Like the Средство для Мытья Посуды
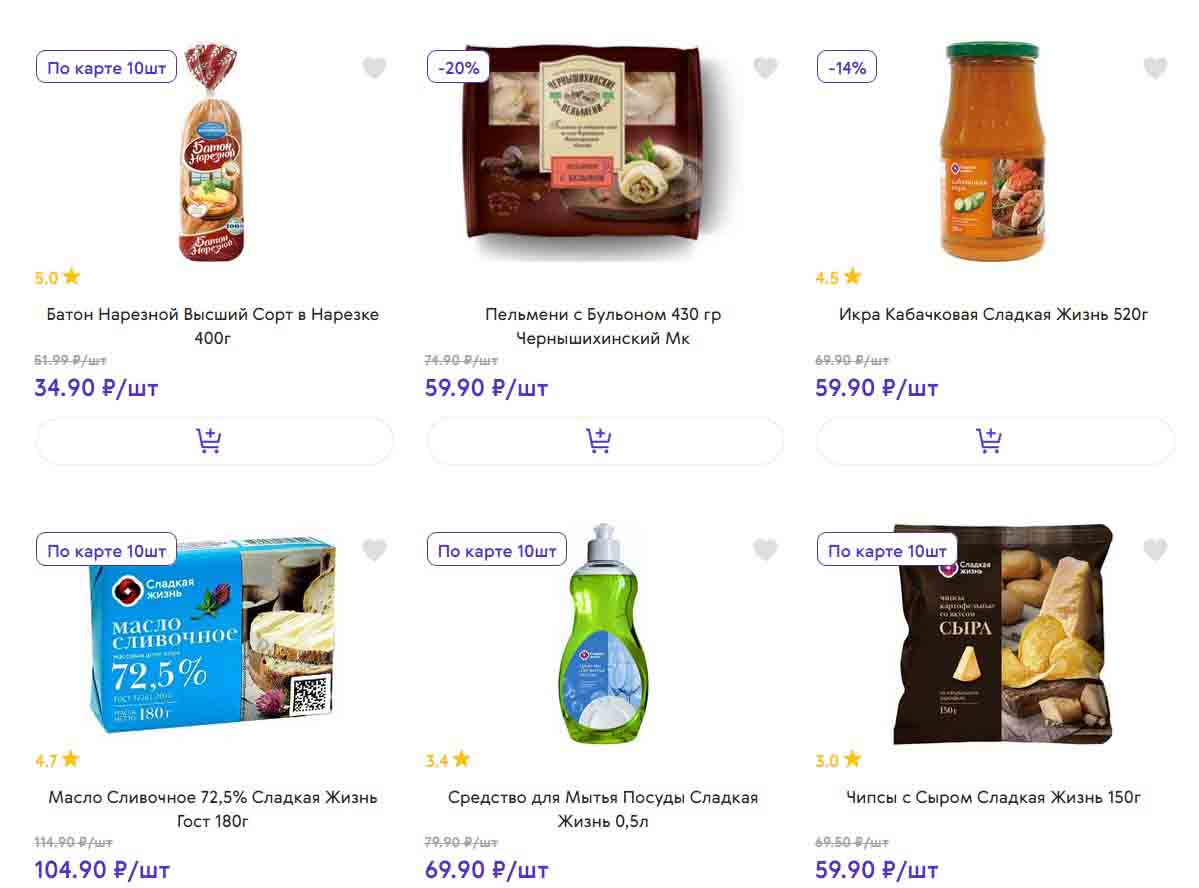 tap(765, 550)
